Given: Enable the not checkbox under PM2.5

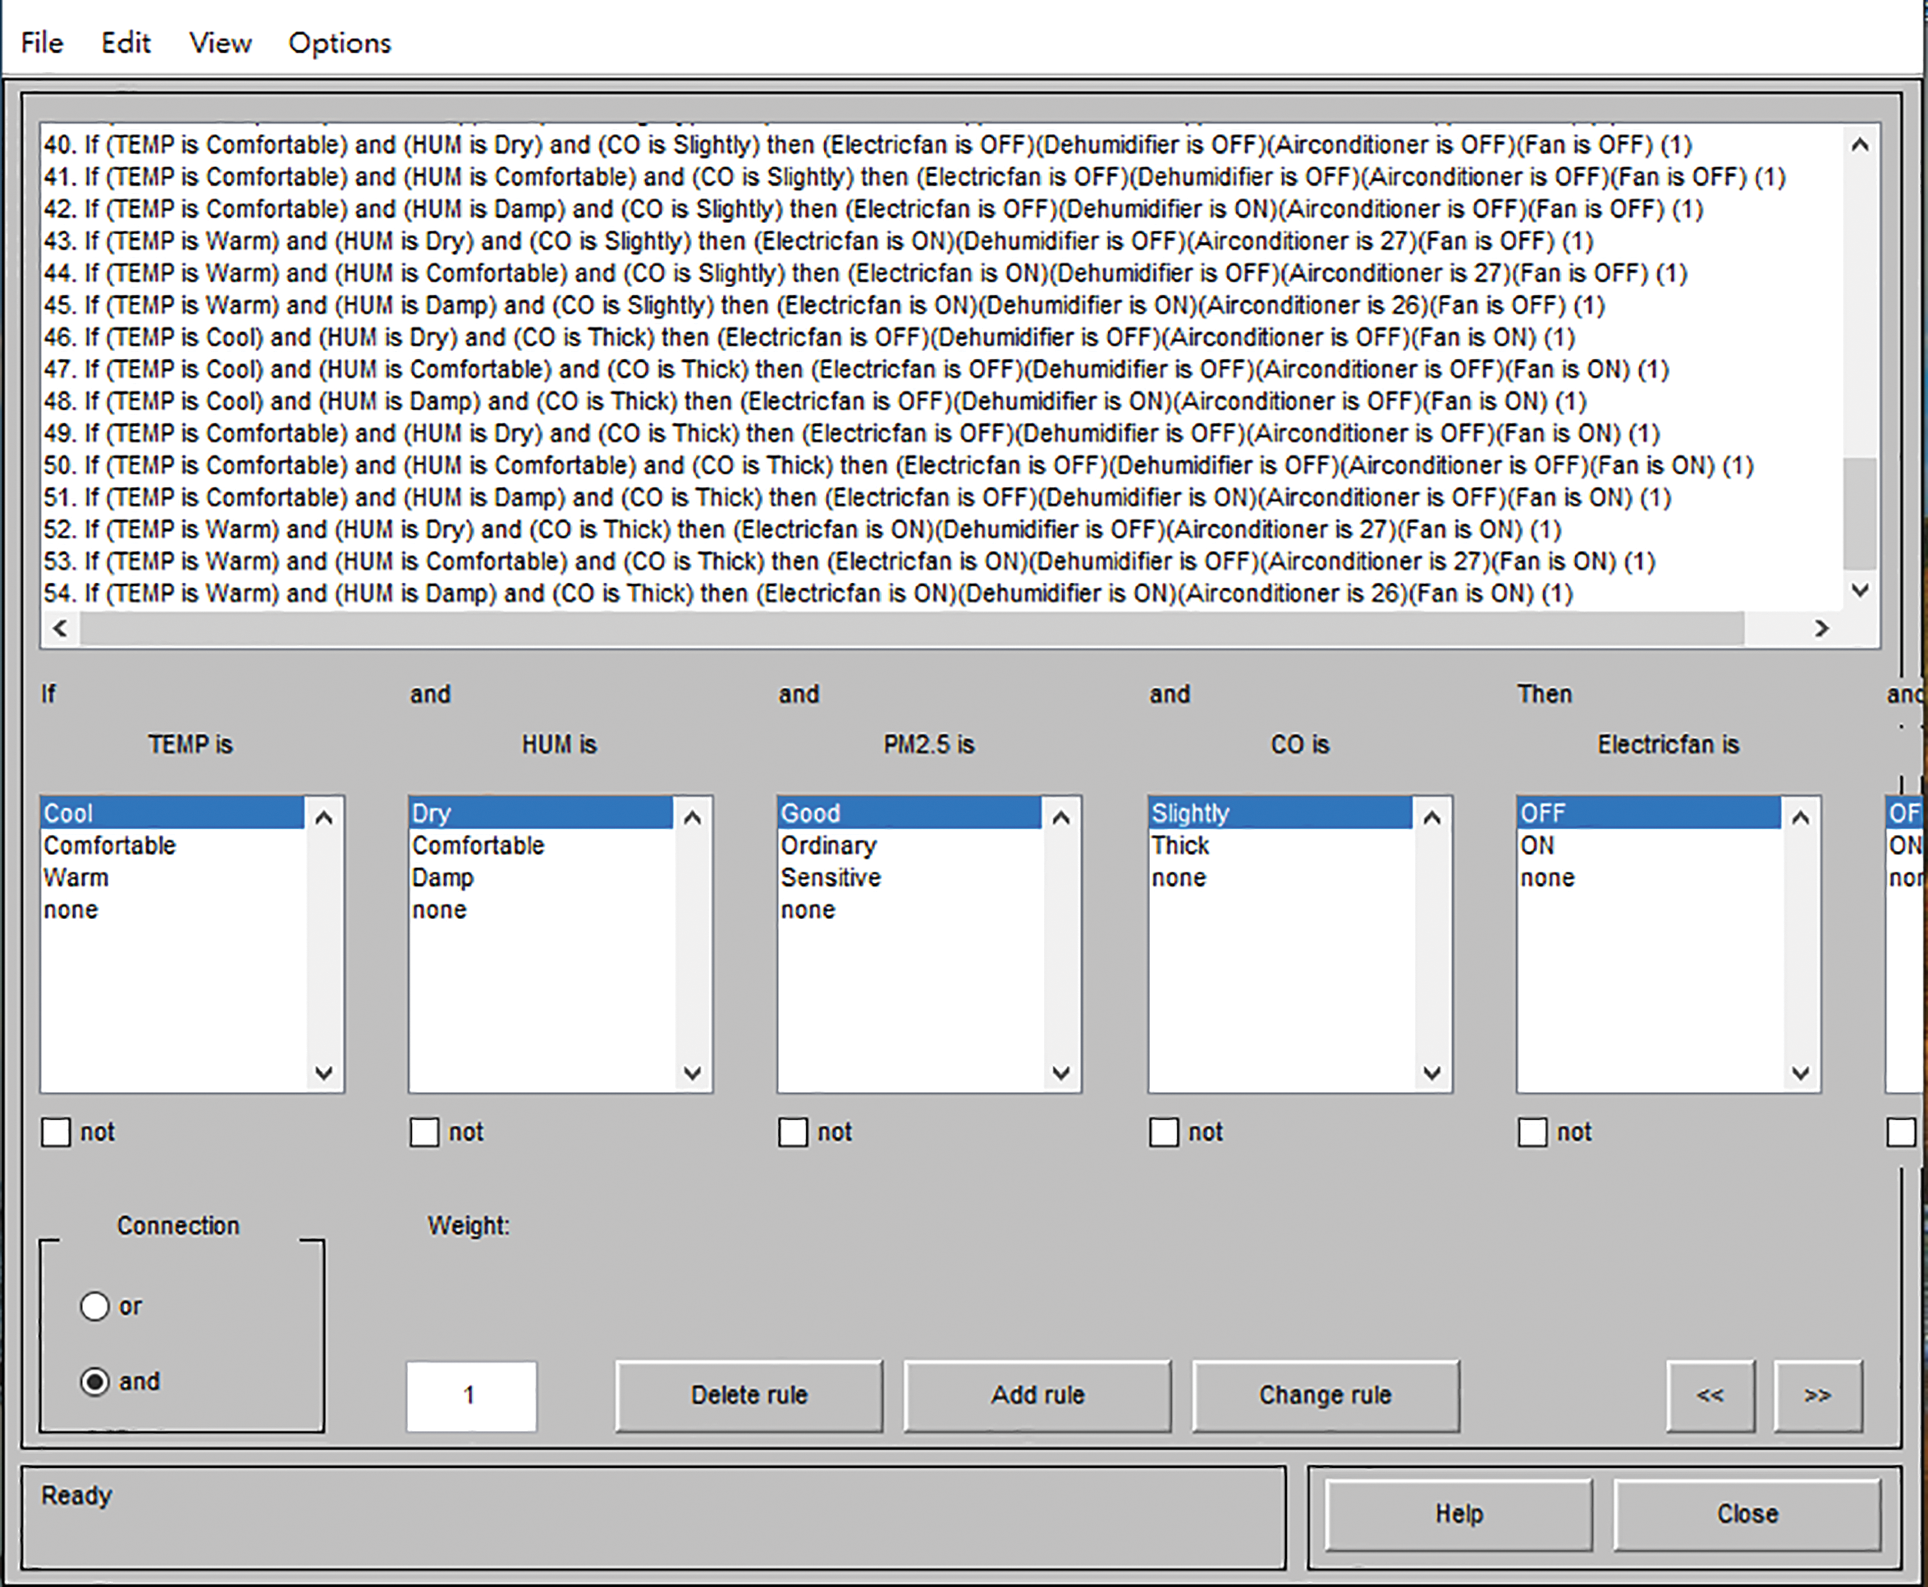Looking at the screenshot, I should (793, 1132).
